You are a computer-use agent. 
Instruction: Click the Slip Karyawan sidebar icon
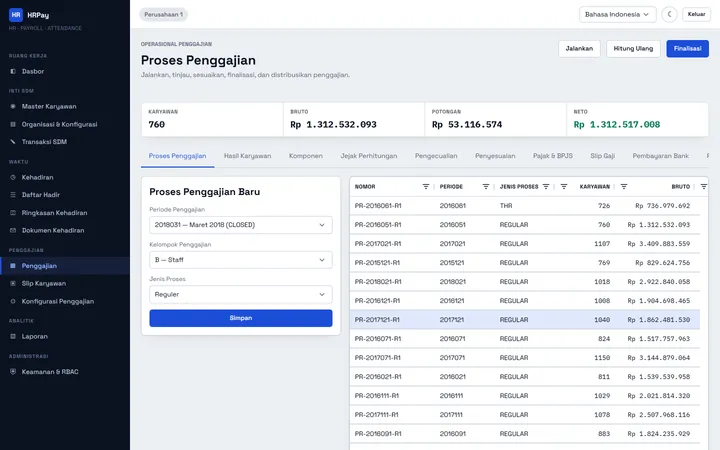(13, 283)
